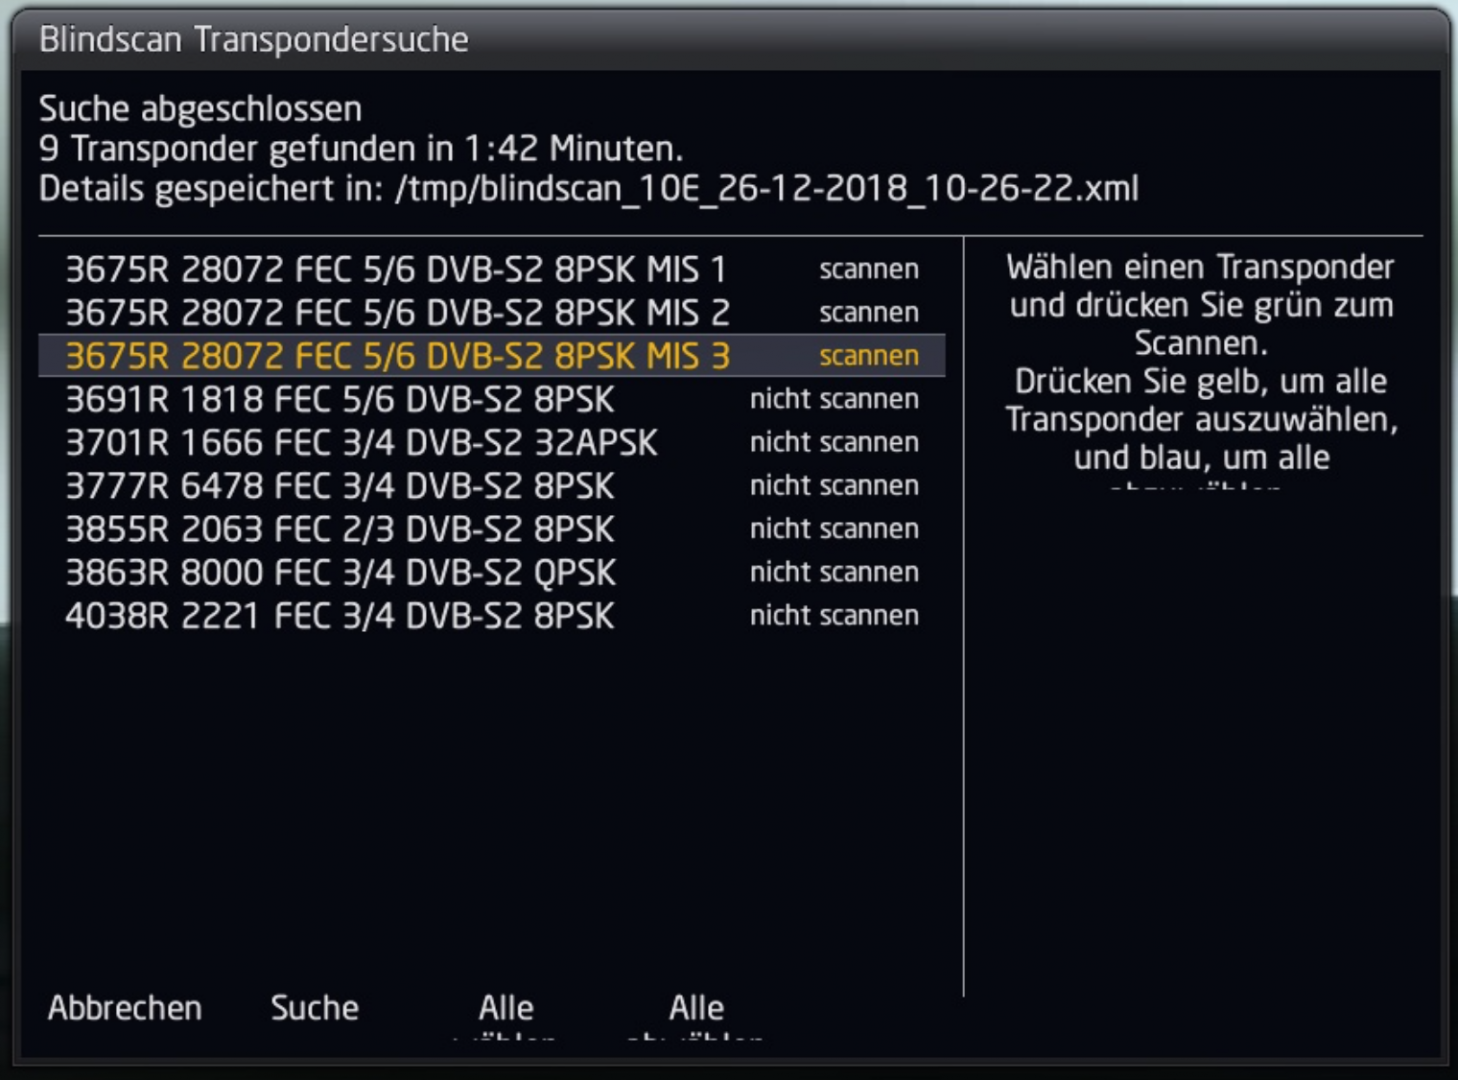Select the 4038R 2221 transponder entry
This screenshot has width=1458, height=1080.
340,615
